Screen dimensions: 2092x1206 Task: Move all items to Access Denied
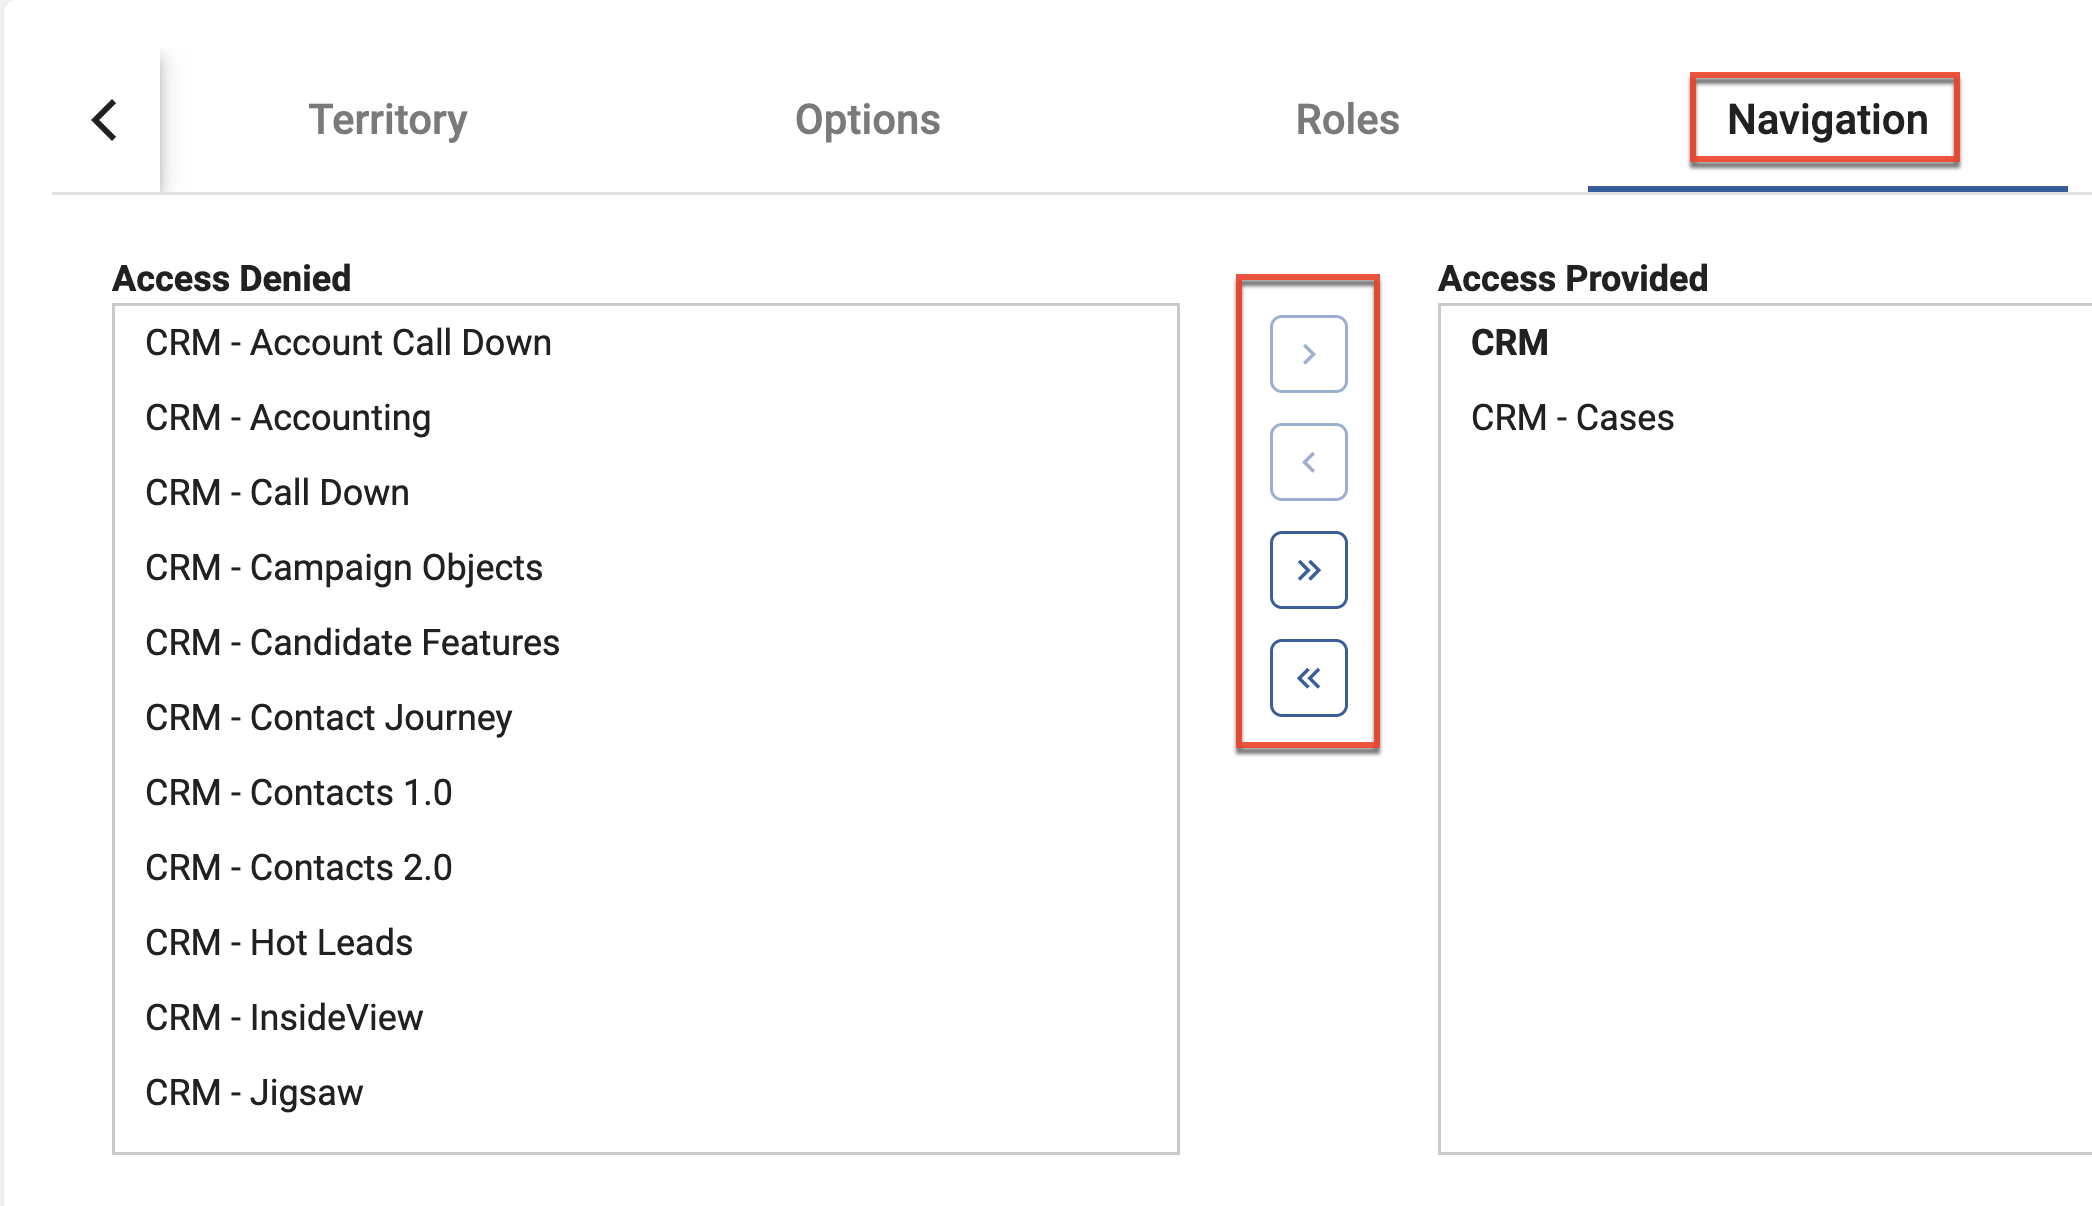coord(1308,678)
